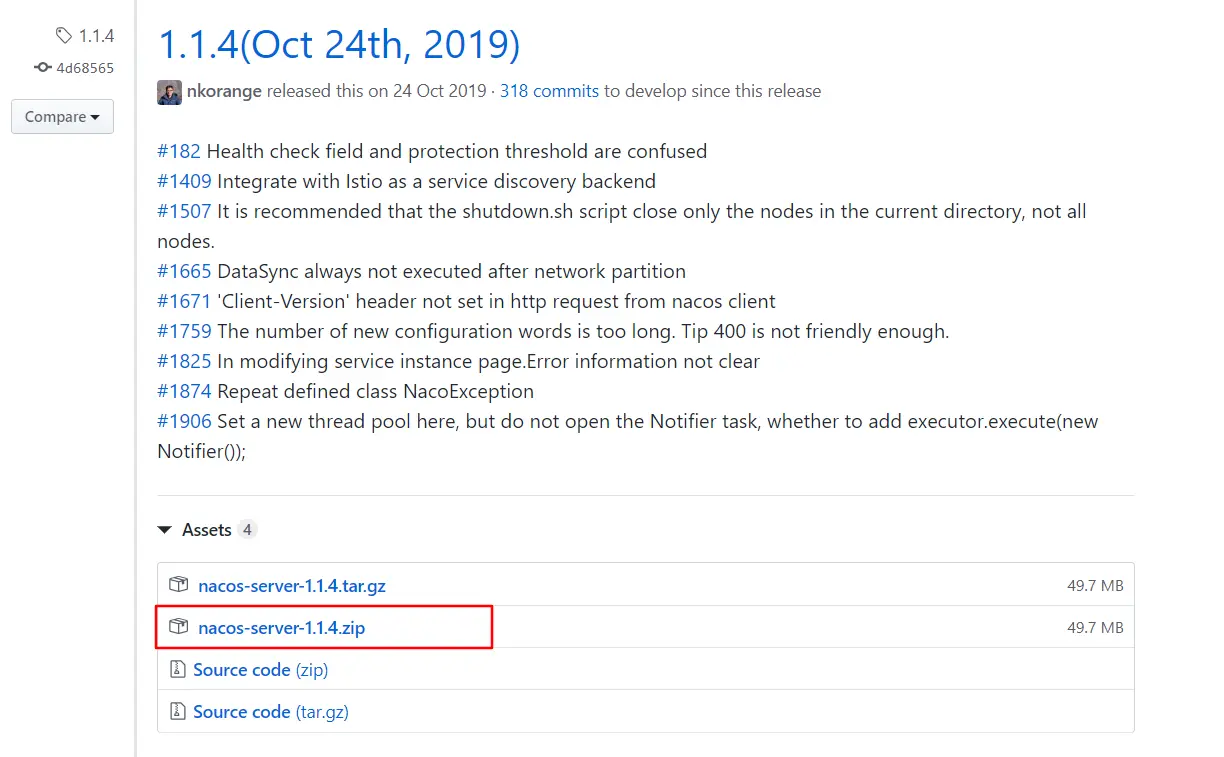Open commit 4d68565
Image resolution: width=1224 pixels, height=757 pixels.
85,68
